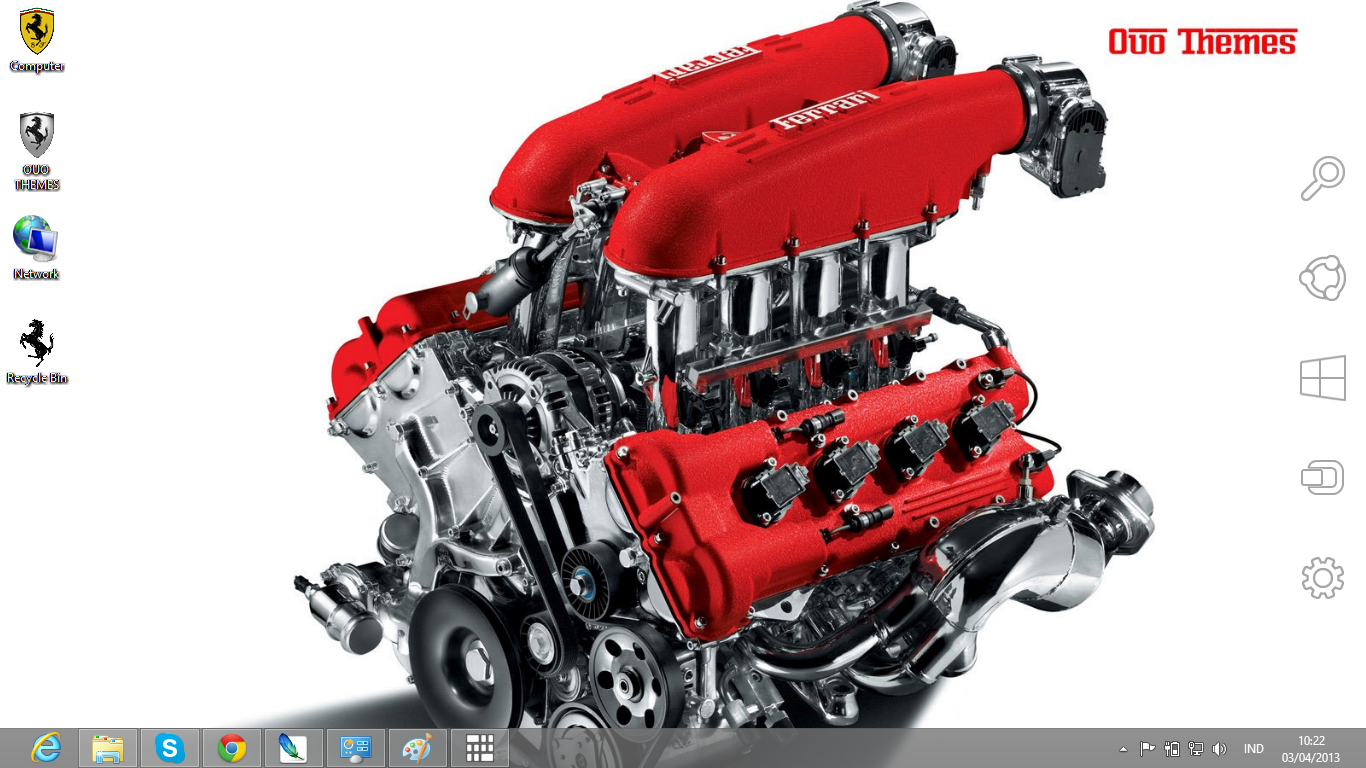The height and width of the screenshot is (768, 1366).
Task: Click the white grid icon on taskbar
Action: (x=480, y=748)
